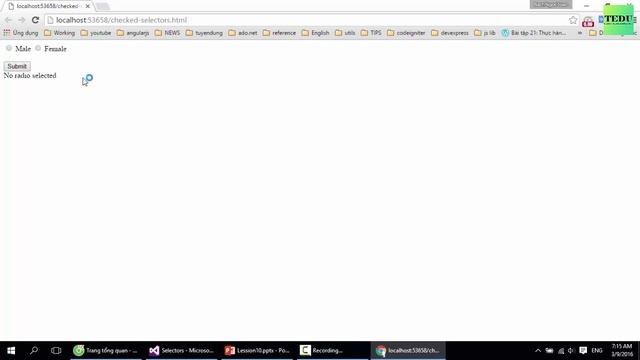
Task: Click the 'No radio selected' message text
Action: (30, 76)
